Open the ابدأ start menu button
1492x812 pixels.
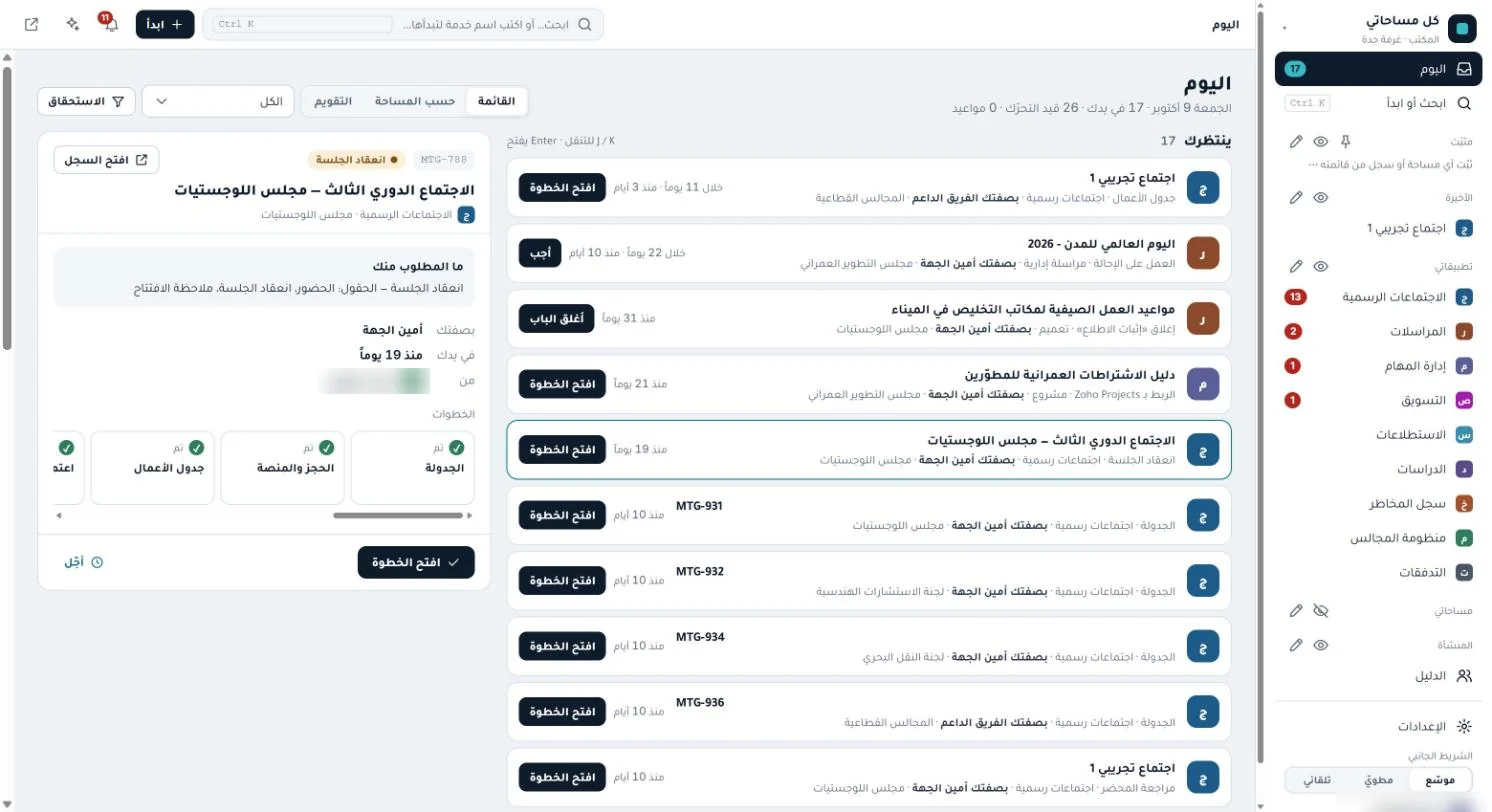165,24
